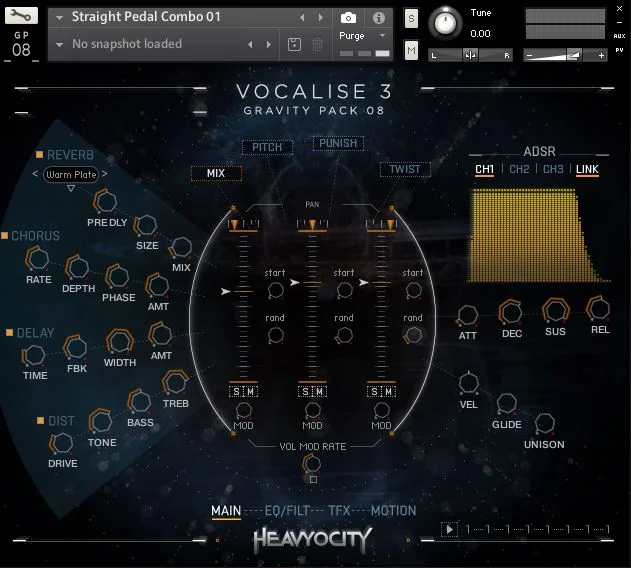
Task: Click the MIX macro button
Action: click(x=216, y=173)
